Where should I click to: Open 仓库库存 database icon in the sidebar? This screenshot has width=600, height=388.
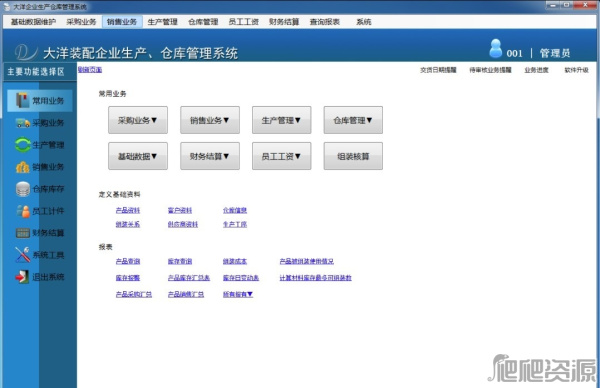[23, 189]
